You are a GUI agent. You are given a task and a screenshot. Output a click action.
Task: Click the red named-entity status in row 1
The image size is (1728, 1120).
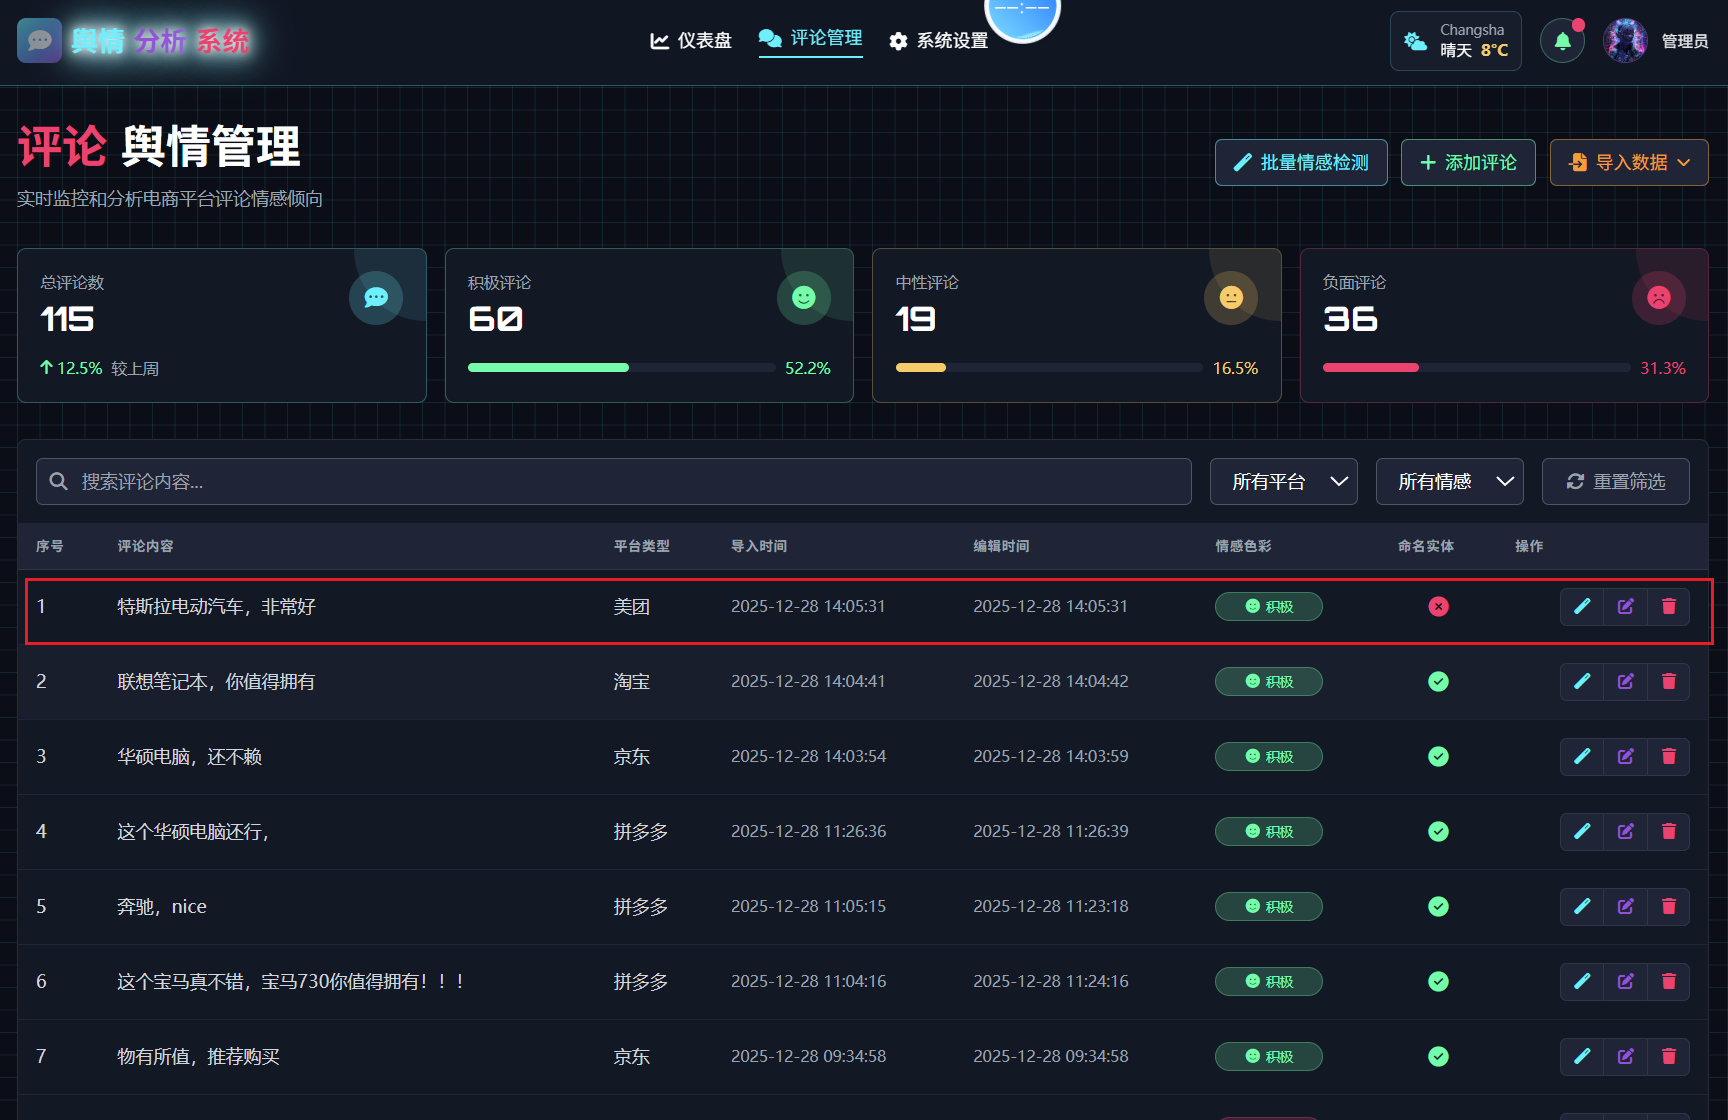pyautogui.click(x=1438, y=606)
